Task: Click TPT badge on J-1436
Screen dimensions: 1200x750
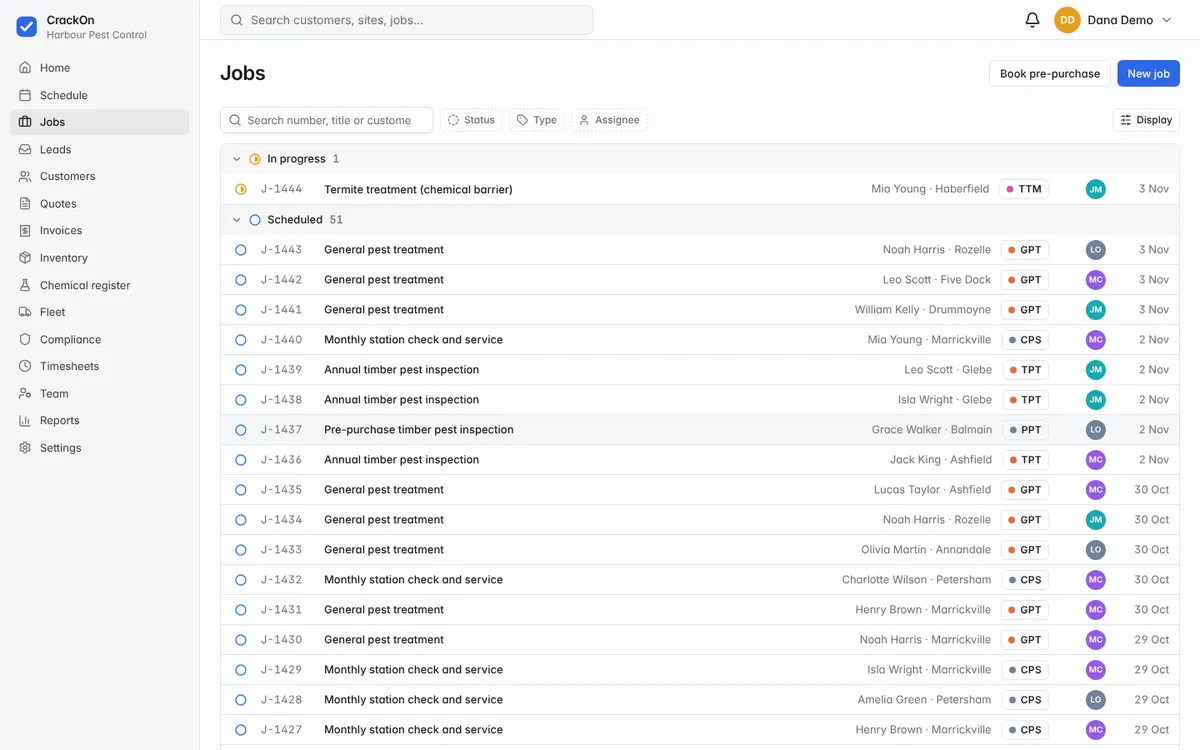Action: [1025, 460]
